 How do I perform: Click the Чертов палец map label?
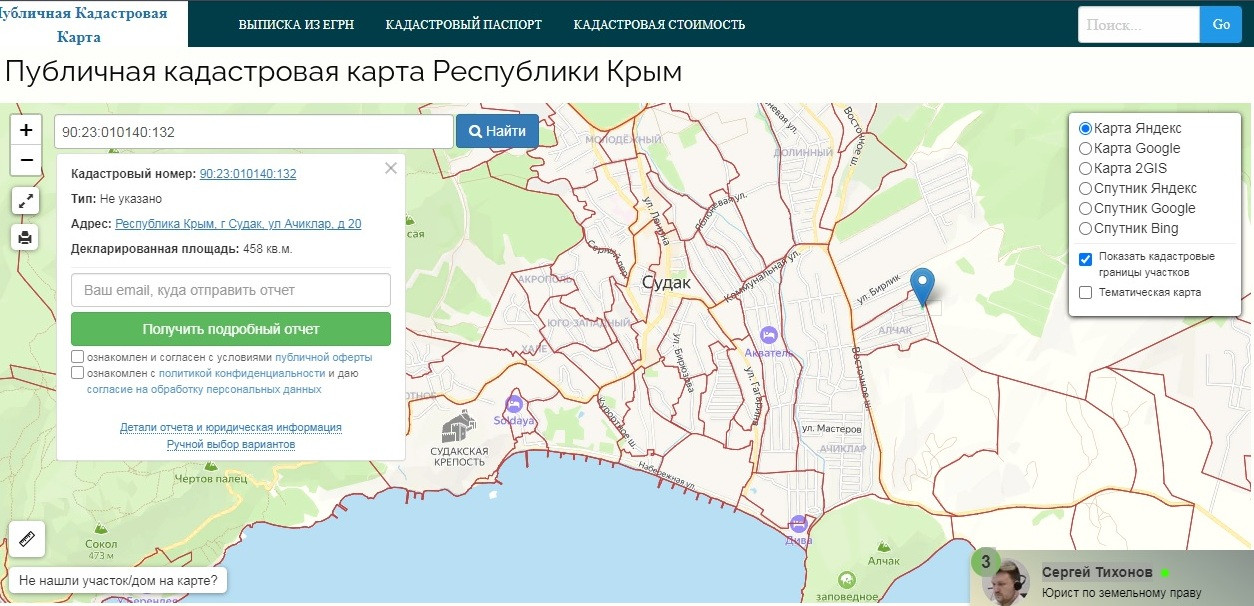coord(210,480)
